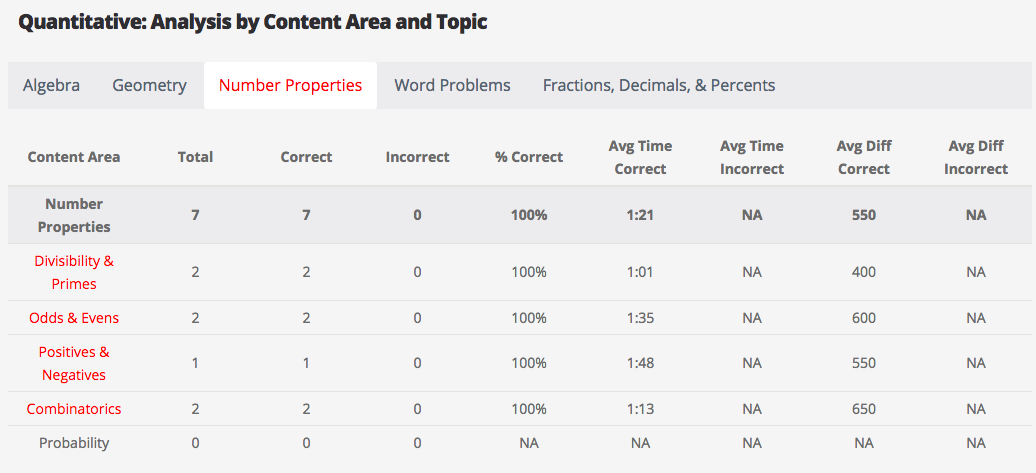Click the Incorrect column header

click(417, 157)
